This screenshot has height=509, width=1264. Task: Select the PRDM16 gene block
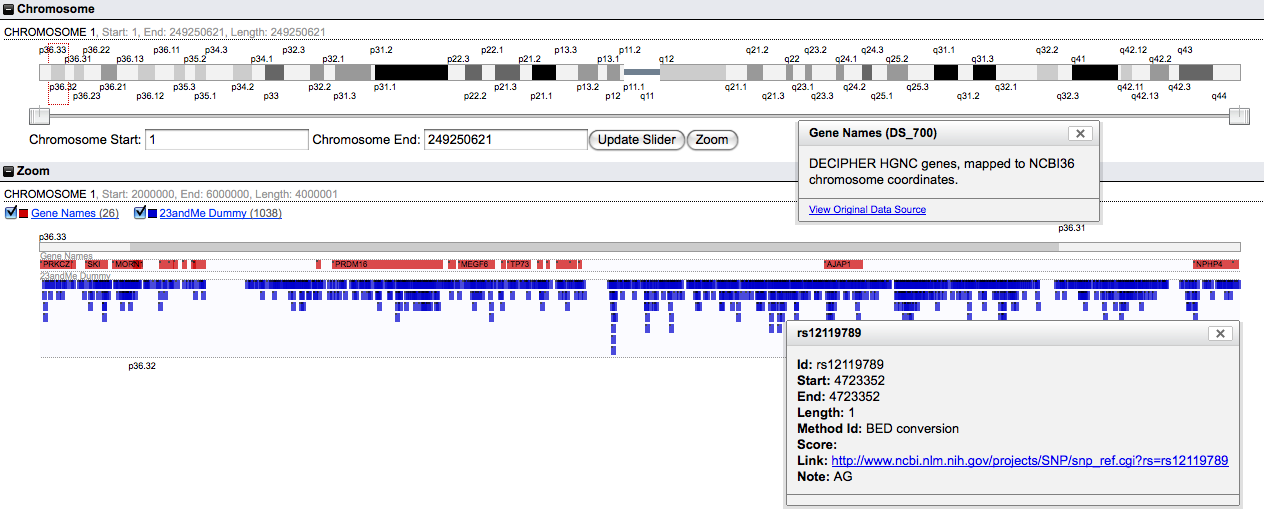pos(387,265)
